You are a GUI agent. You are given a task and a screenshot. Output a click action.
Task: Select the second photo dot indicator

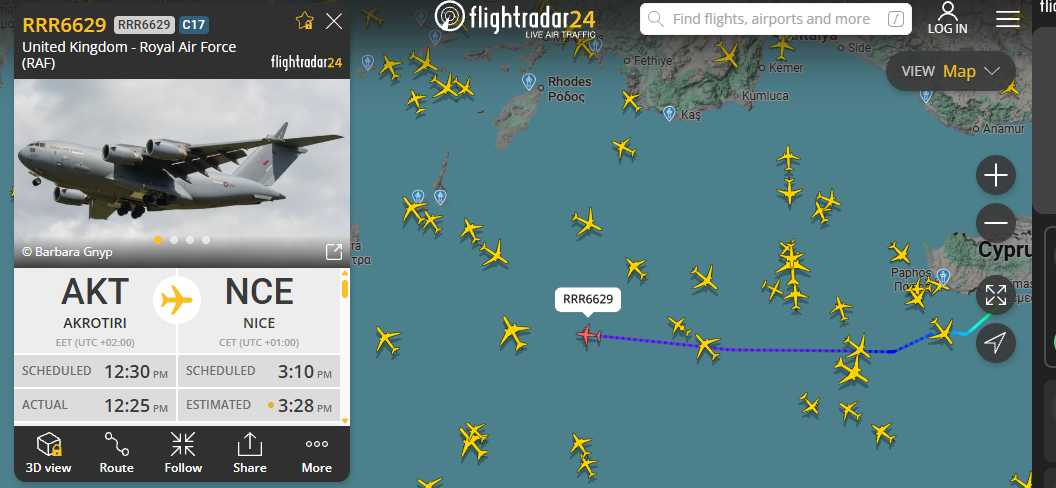pos(174,240)
